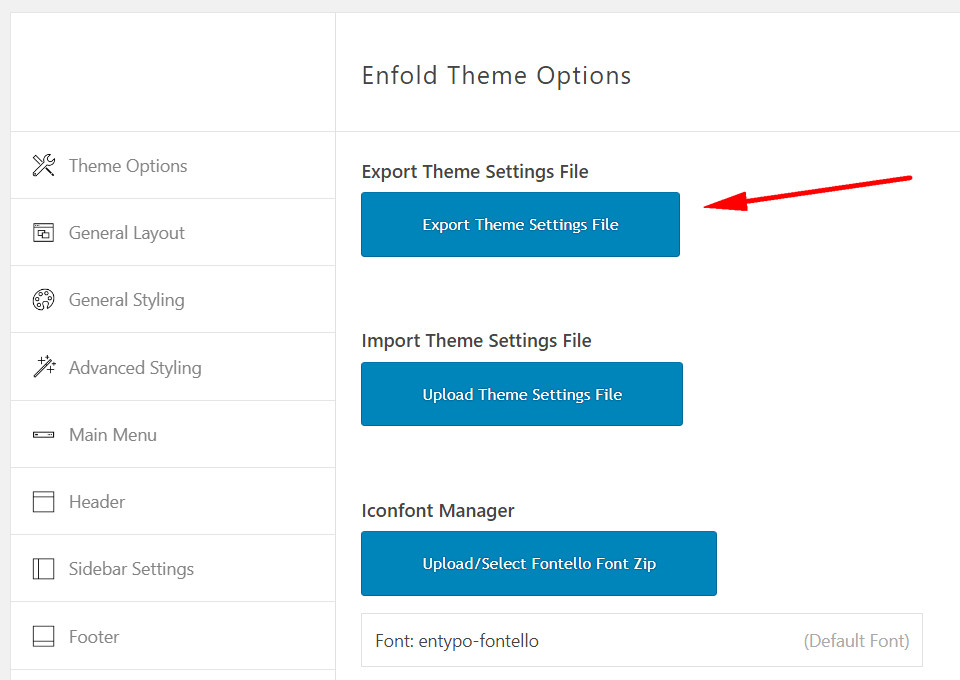960x680 pixels.
Task: Switch to the Footer tab
Action: tap(173, 636)
